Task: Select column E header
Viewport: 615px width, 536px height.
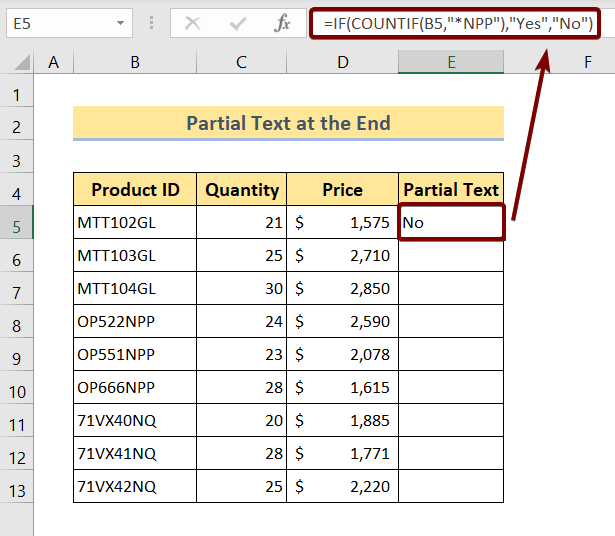Action: (x=451, y=62)
